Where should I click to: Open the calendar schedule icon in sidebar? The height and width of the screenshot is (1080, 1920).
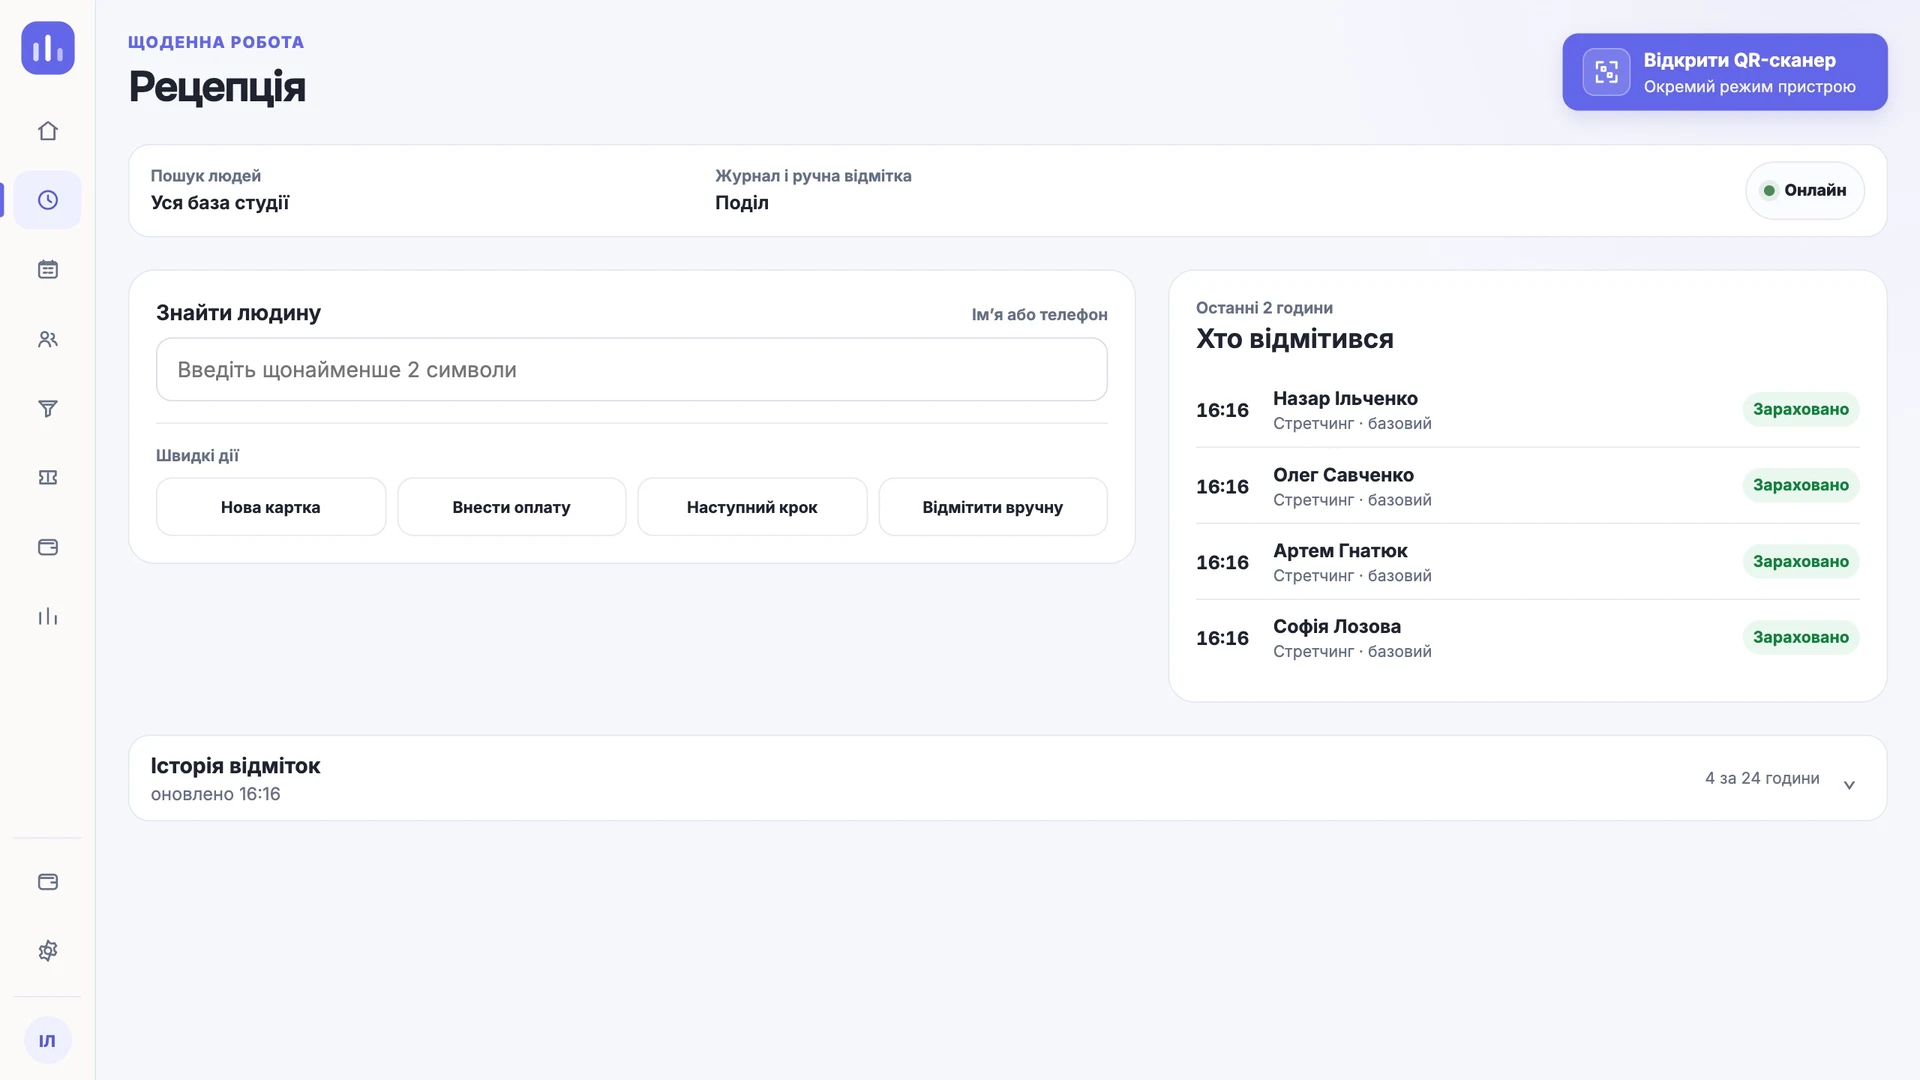tap(48, 270)
